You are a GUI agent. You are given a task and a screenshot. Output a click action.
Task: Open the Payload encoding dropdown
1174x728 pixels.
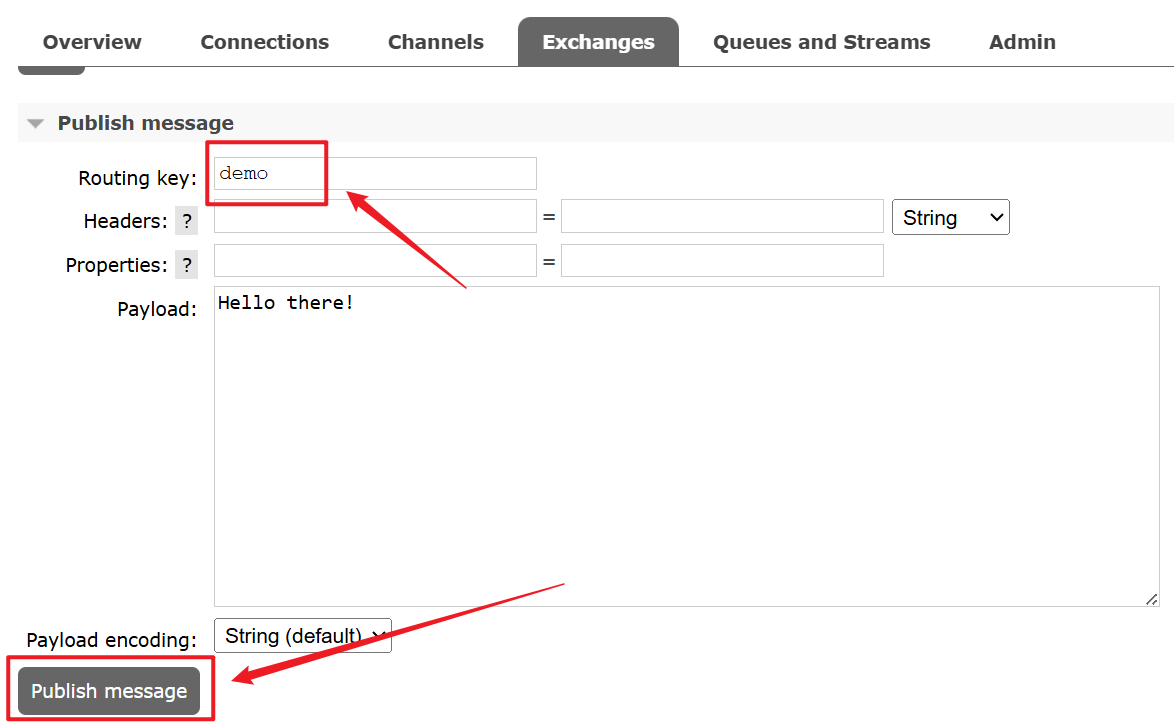(x=302, y=636)
